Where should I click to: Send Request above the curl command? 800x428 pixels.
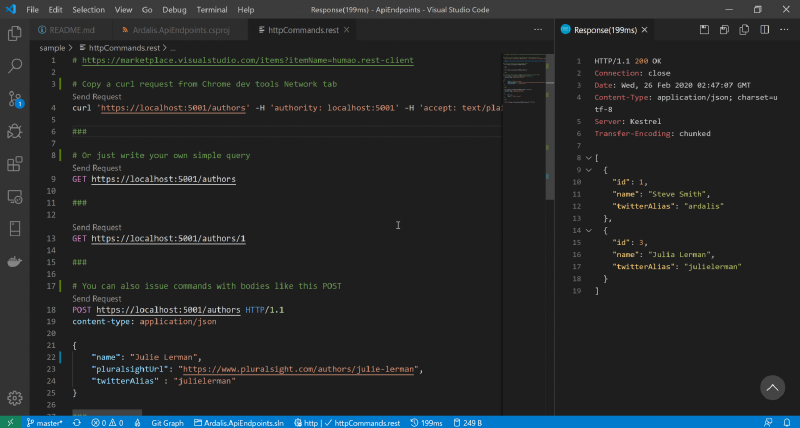(x=96, y=96)
